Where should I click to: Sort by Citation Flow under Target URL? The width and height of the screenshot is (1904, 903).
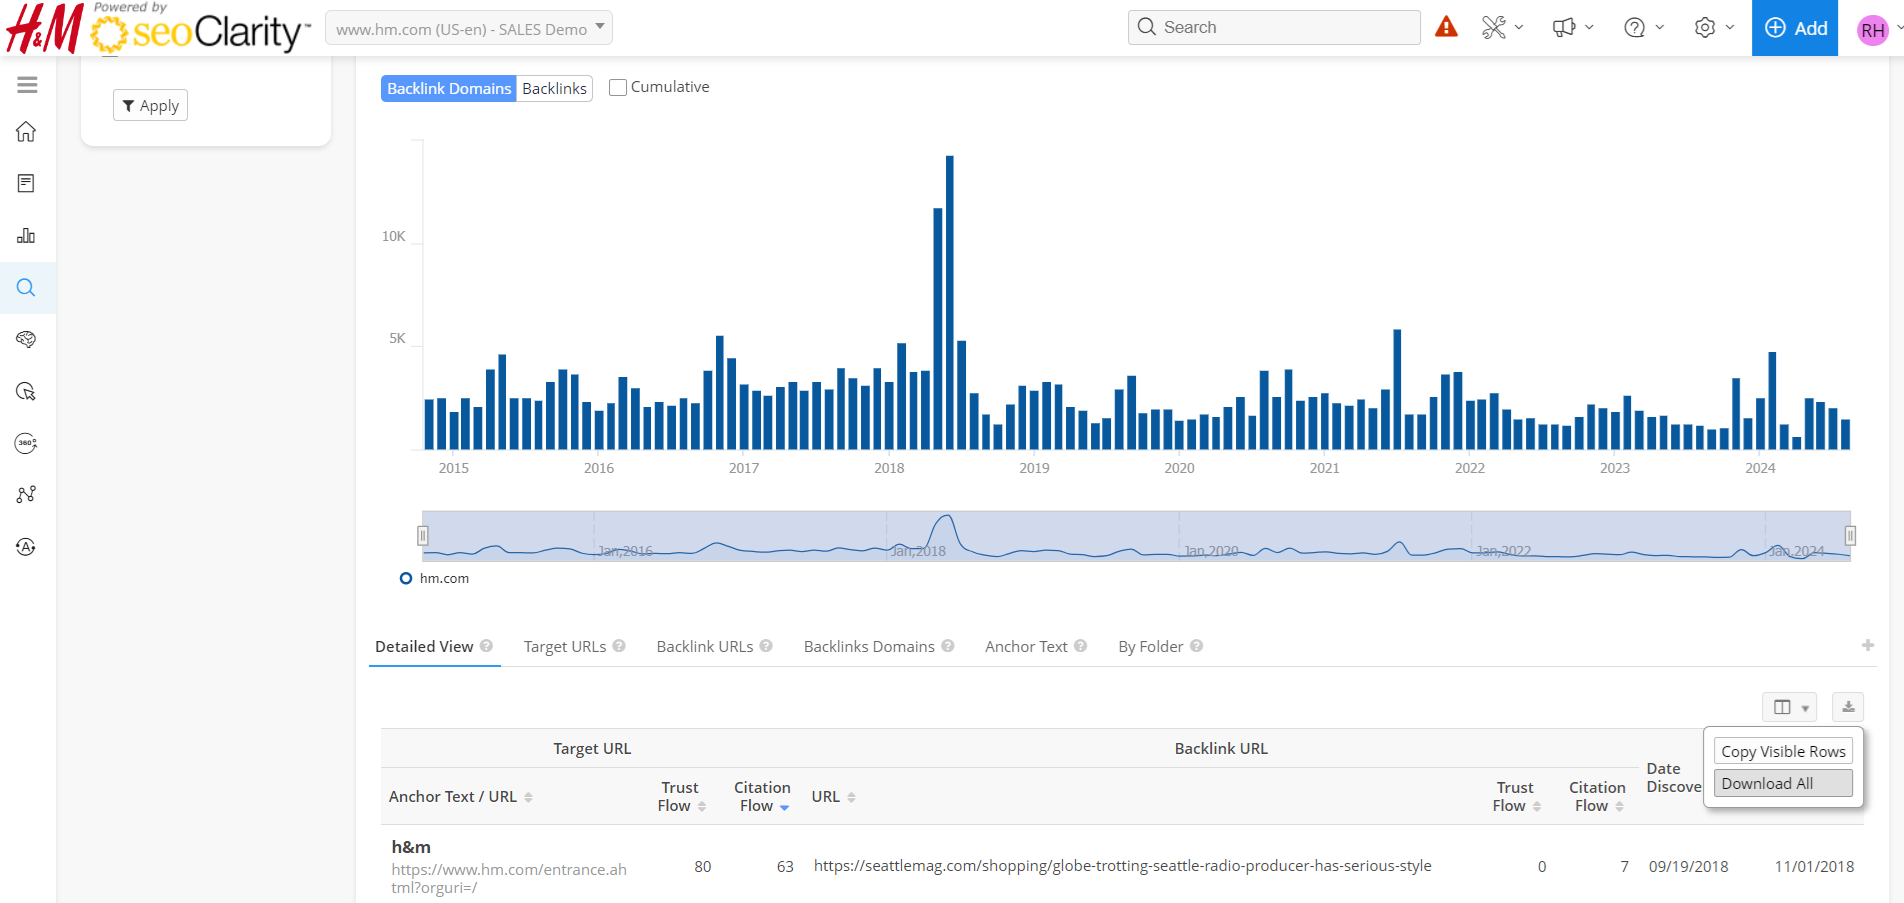(762, 797)
